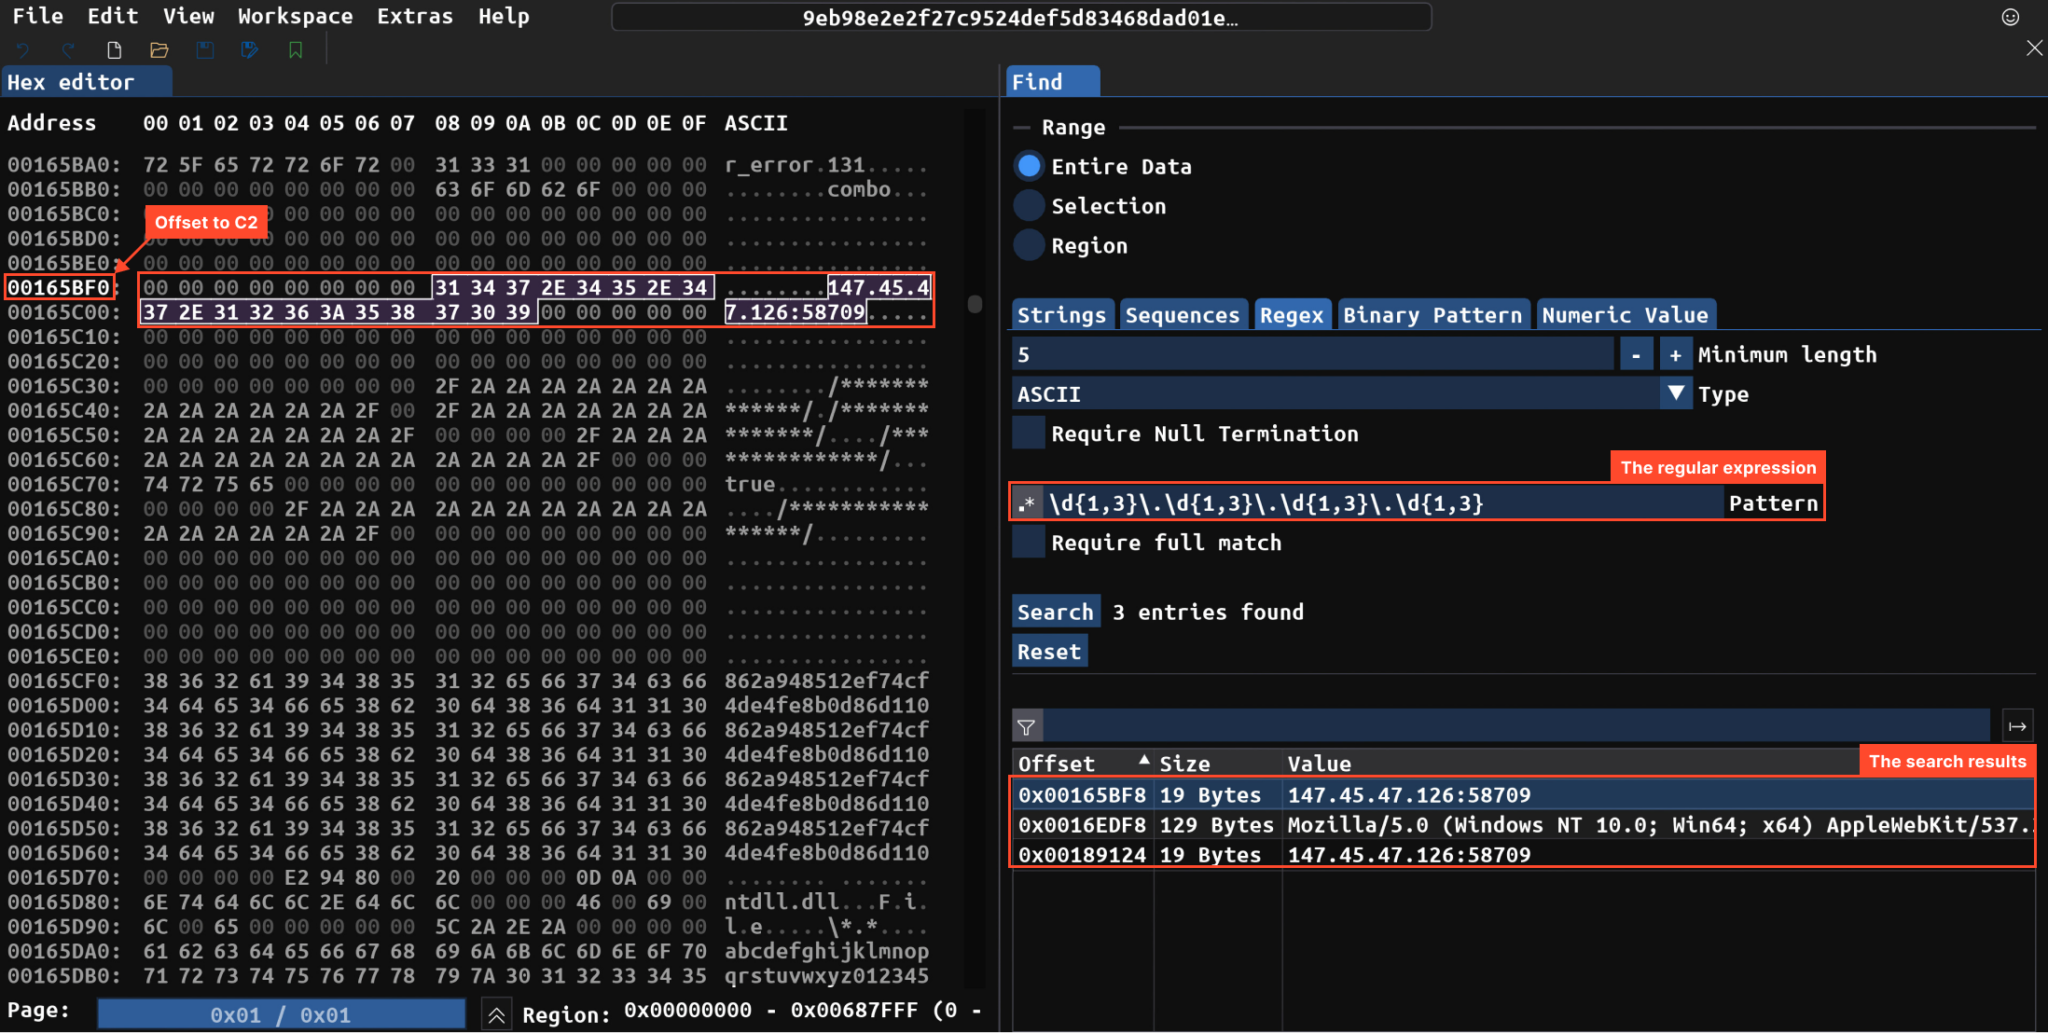
Task: Expand the ASCII Type dropdown
Action: (1675, 394)
